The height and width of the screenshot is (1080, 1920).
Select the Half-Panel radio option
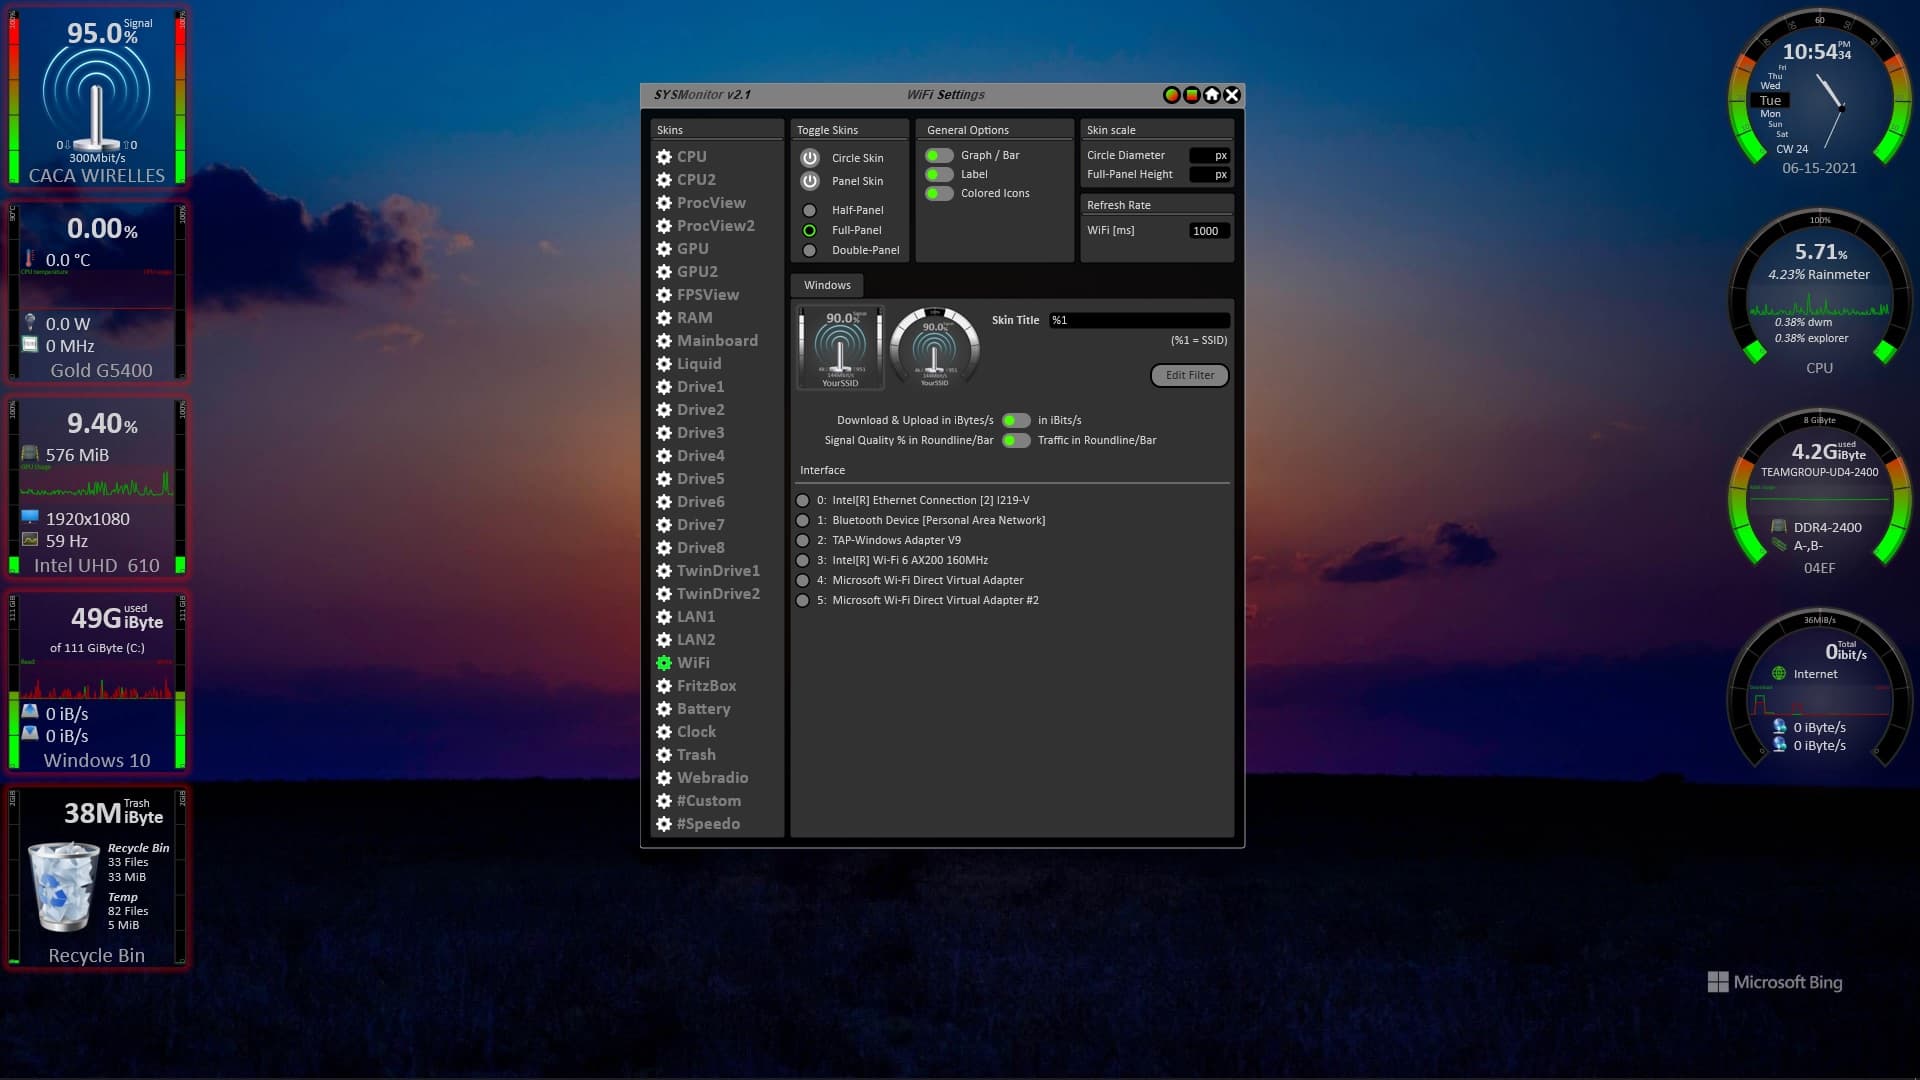click(x=810, y=211)
